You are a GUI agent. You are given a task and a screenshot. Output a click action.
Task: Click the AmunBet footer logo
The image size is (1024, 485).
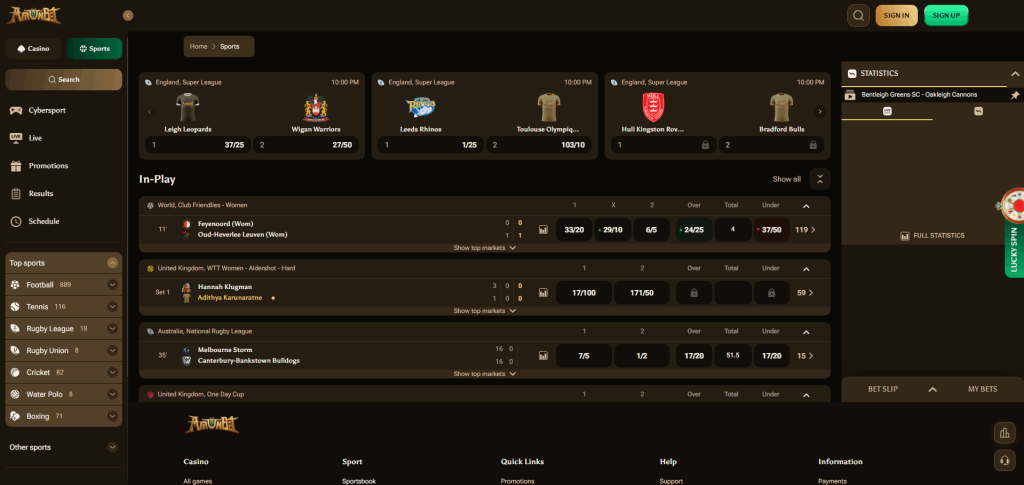point(212,425)
